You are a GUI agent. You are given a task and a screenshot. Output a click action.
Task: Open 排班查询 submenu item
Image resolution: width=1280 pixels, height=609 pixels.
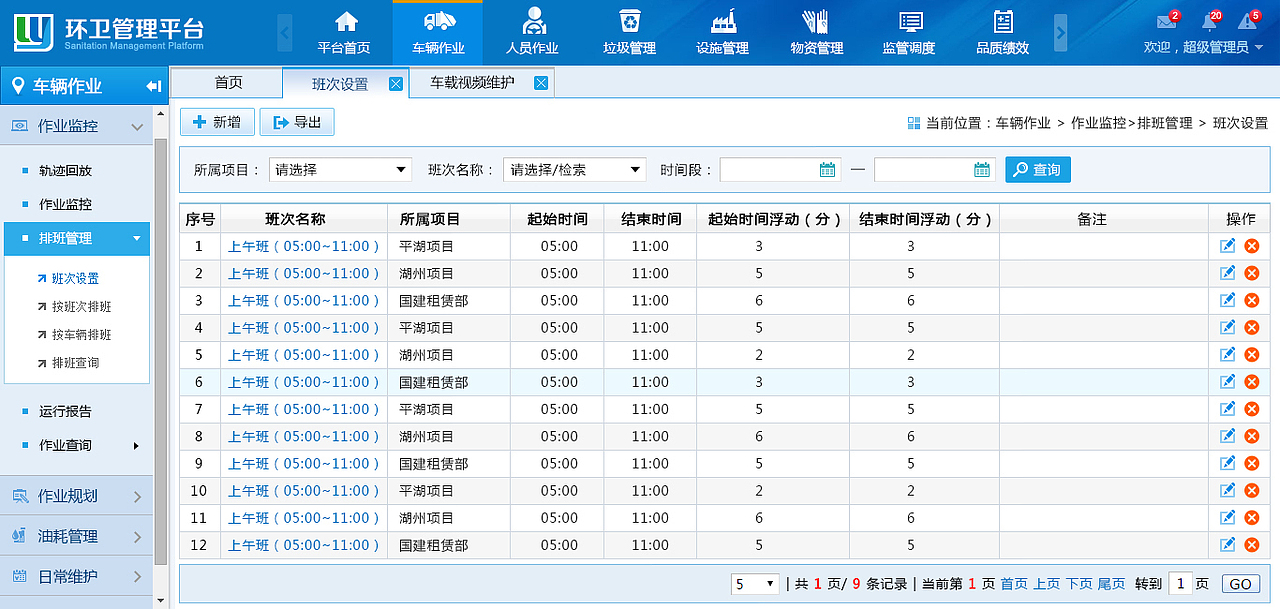tap(75, 363)
